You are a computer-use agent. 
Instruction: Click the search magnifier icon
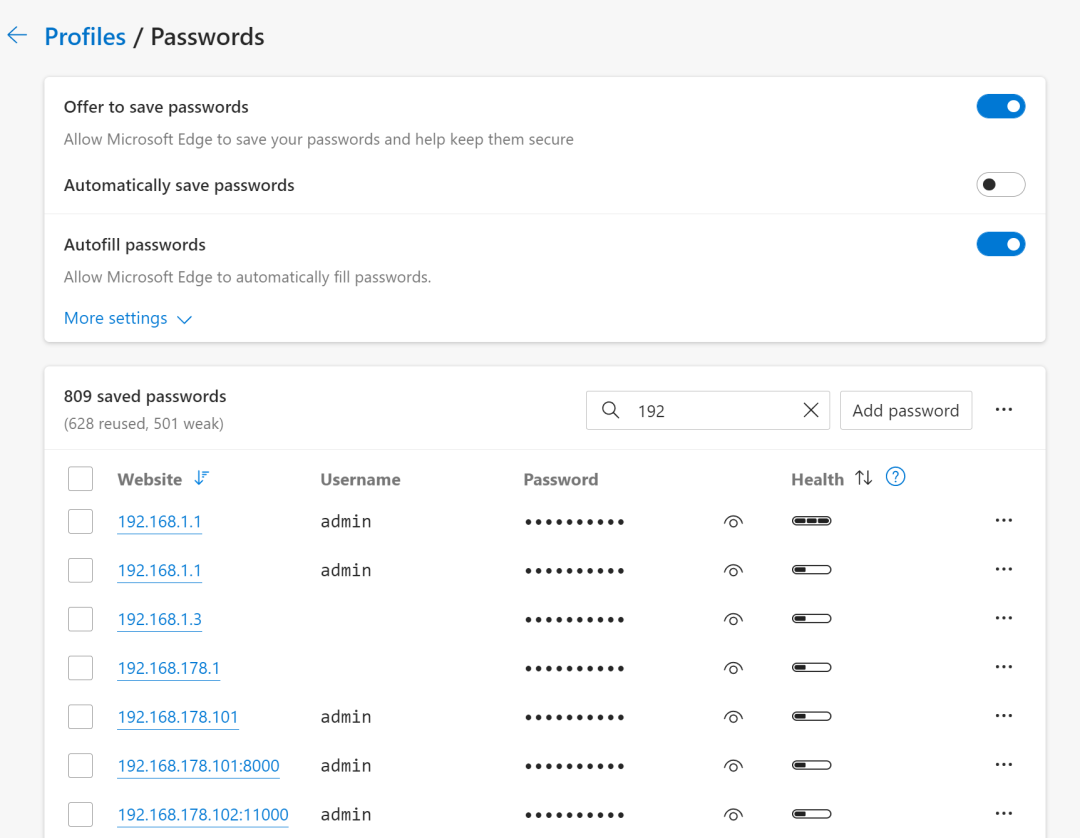[610, 410]
